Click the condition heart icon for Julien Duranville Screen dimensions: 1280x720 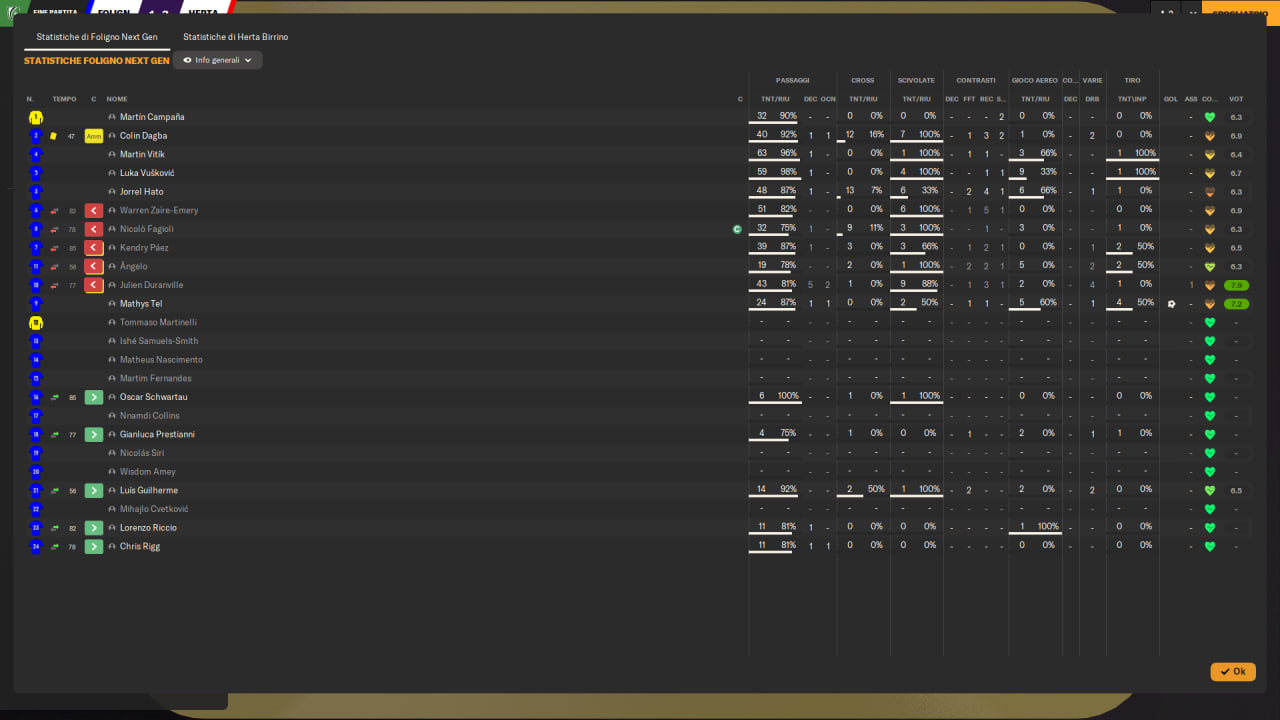pos(1210,285)
